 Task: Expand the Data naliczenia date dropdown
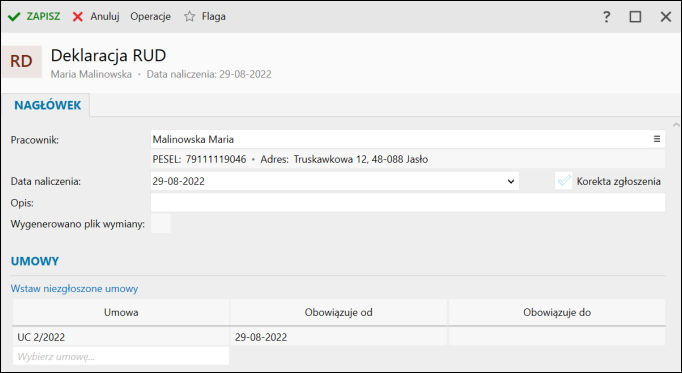pos(511,181)
